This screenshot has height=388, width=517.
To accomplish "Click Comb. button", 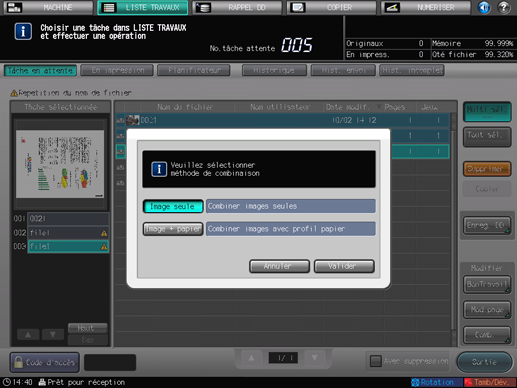I will click(x=487, y=335).
